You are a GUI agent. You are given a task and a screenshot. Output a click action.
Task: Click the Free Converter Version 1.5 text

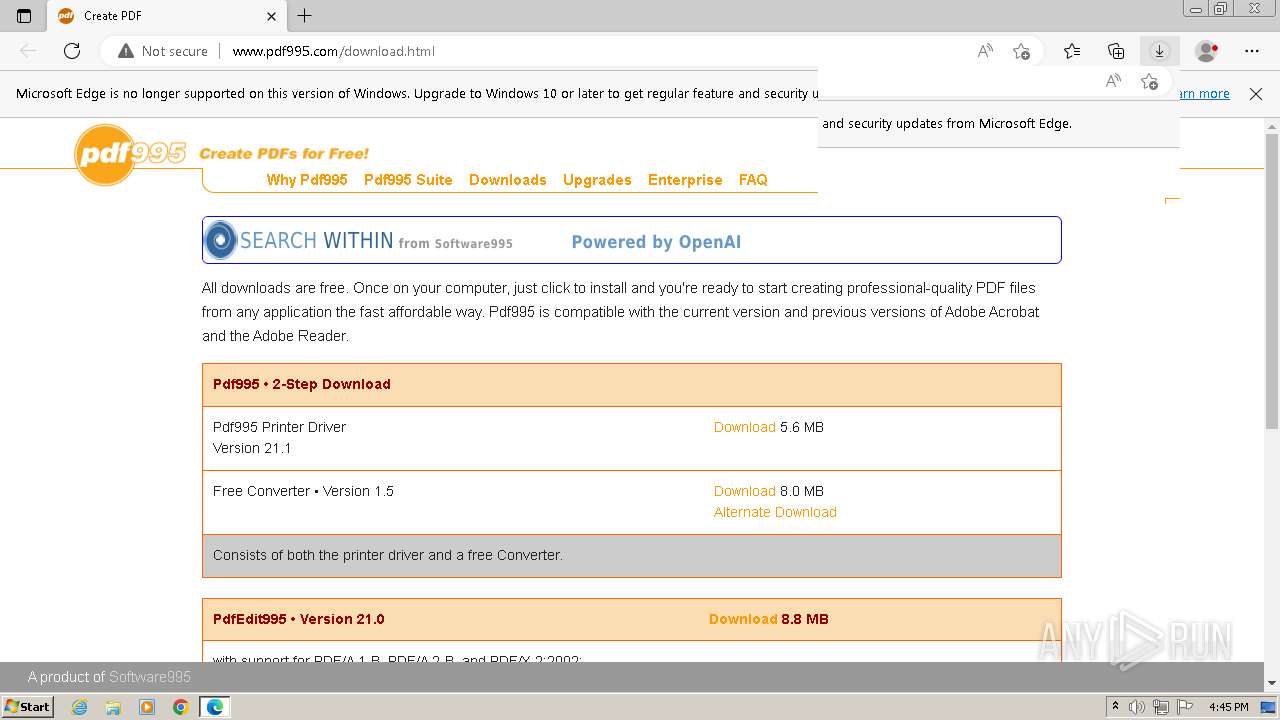(303, 491)
